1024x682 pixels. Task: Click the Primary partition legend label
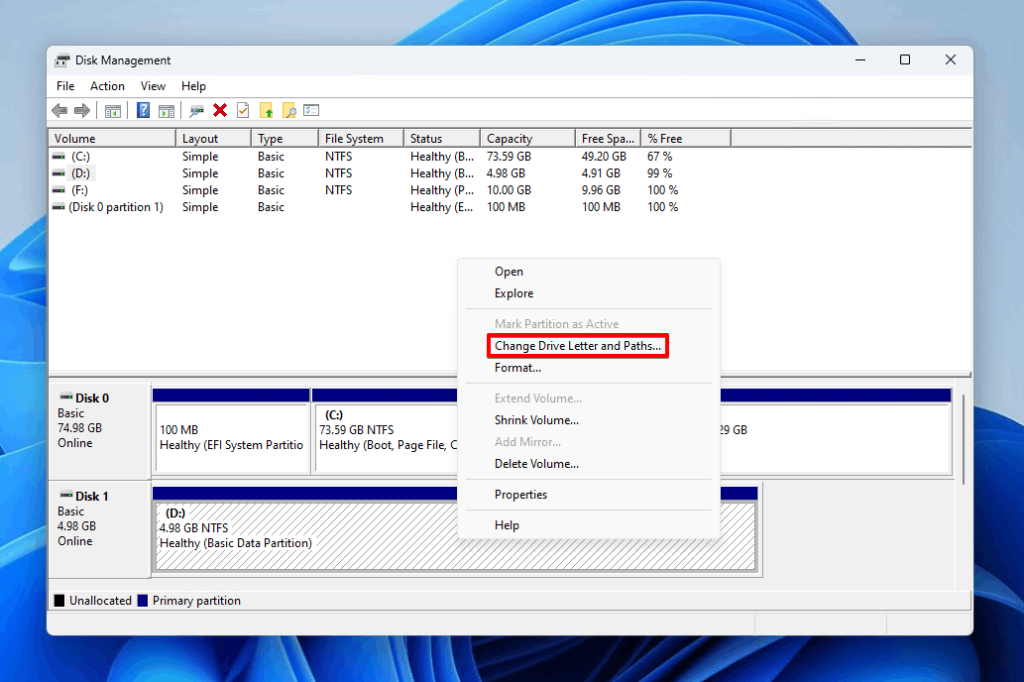coord(197,600)
